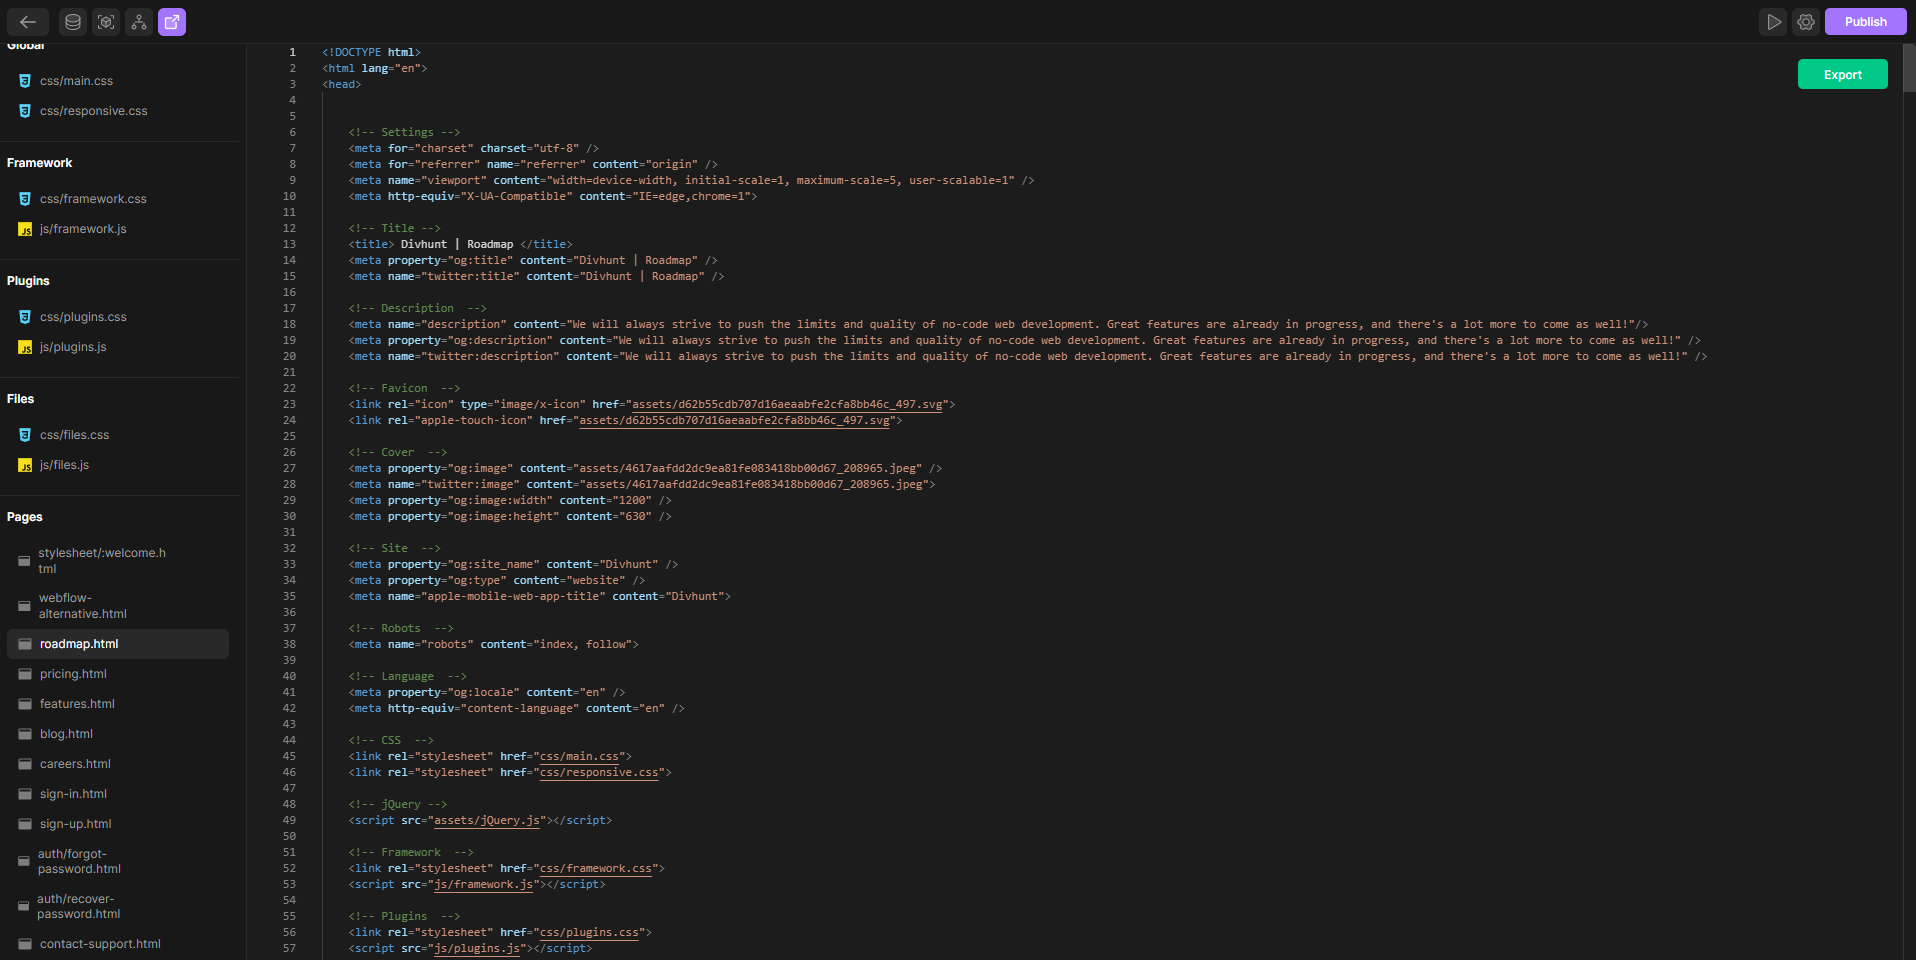This screenshot has height=960, width=1916.
Task: Select contact-support.html page
Action: [99, 943]
